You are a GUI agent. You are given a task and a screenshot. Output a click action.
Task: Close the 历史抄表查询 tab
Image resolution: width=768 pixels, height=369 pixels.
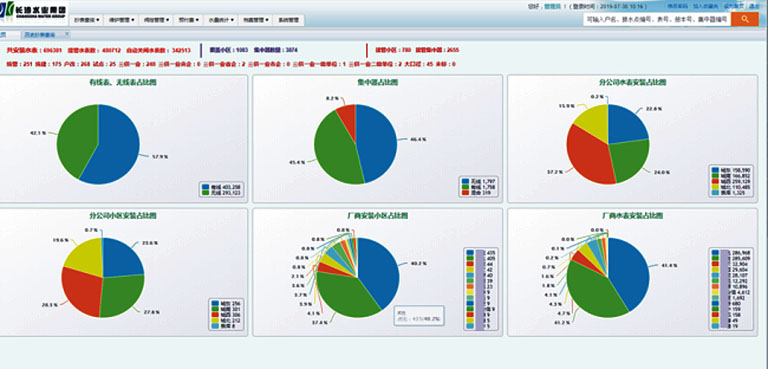pyautogui.click(x=67, y=34)
